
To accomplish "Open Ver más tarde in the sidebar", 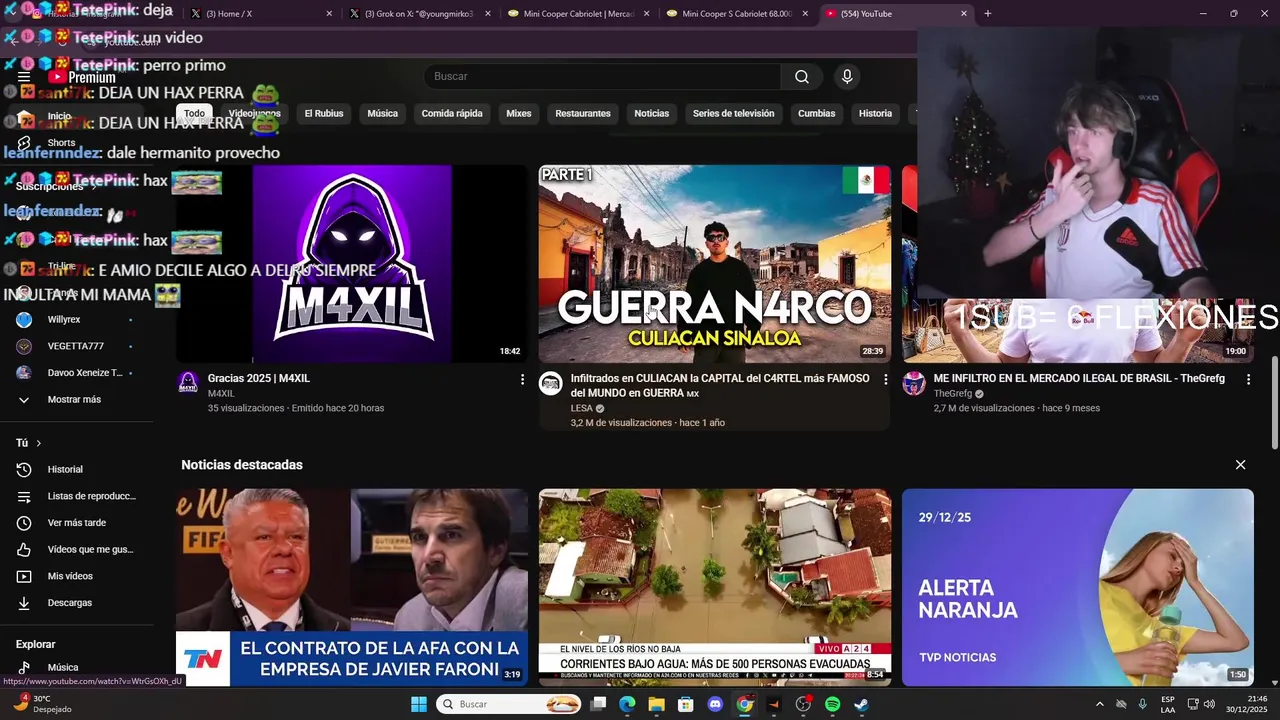I will [x=76, y=523].
